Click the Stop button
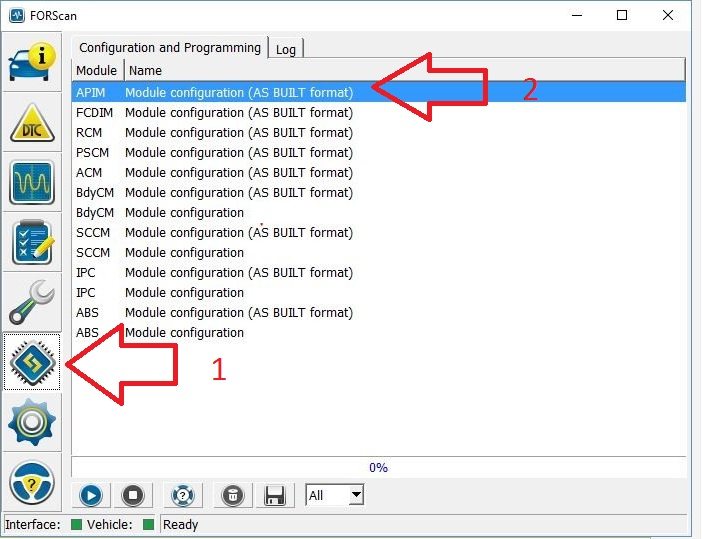 tap(133, 495)
